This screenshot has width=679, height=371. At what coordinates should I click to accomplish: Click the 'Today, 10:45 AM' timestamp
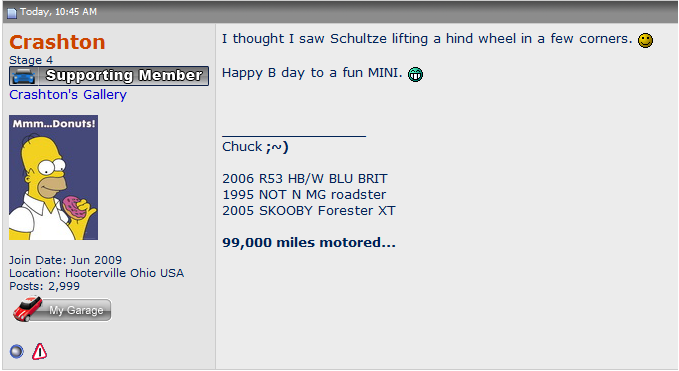[58, 12]
